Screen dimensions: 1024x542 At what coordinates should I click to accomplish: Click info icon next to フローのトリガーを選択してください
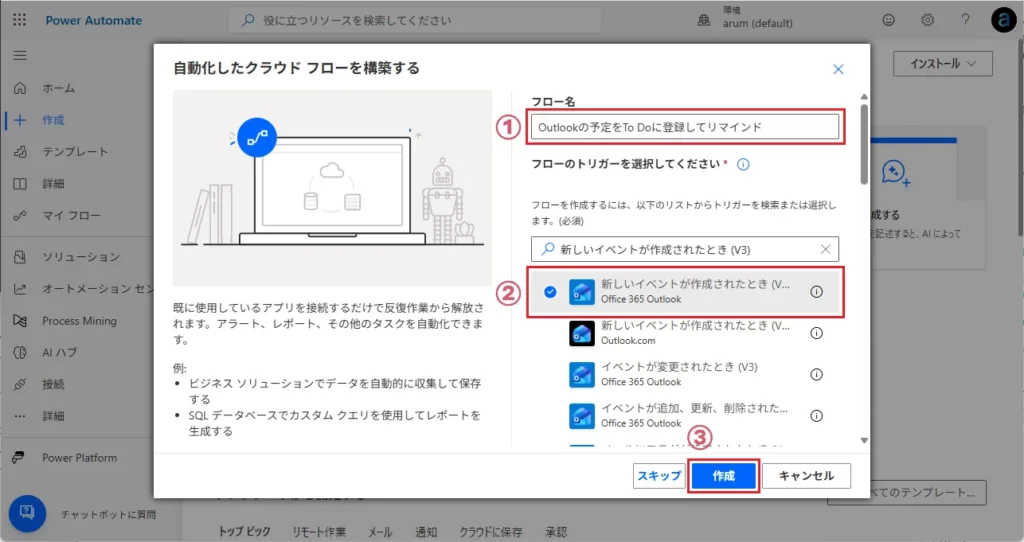[x=743, y=164]
